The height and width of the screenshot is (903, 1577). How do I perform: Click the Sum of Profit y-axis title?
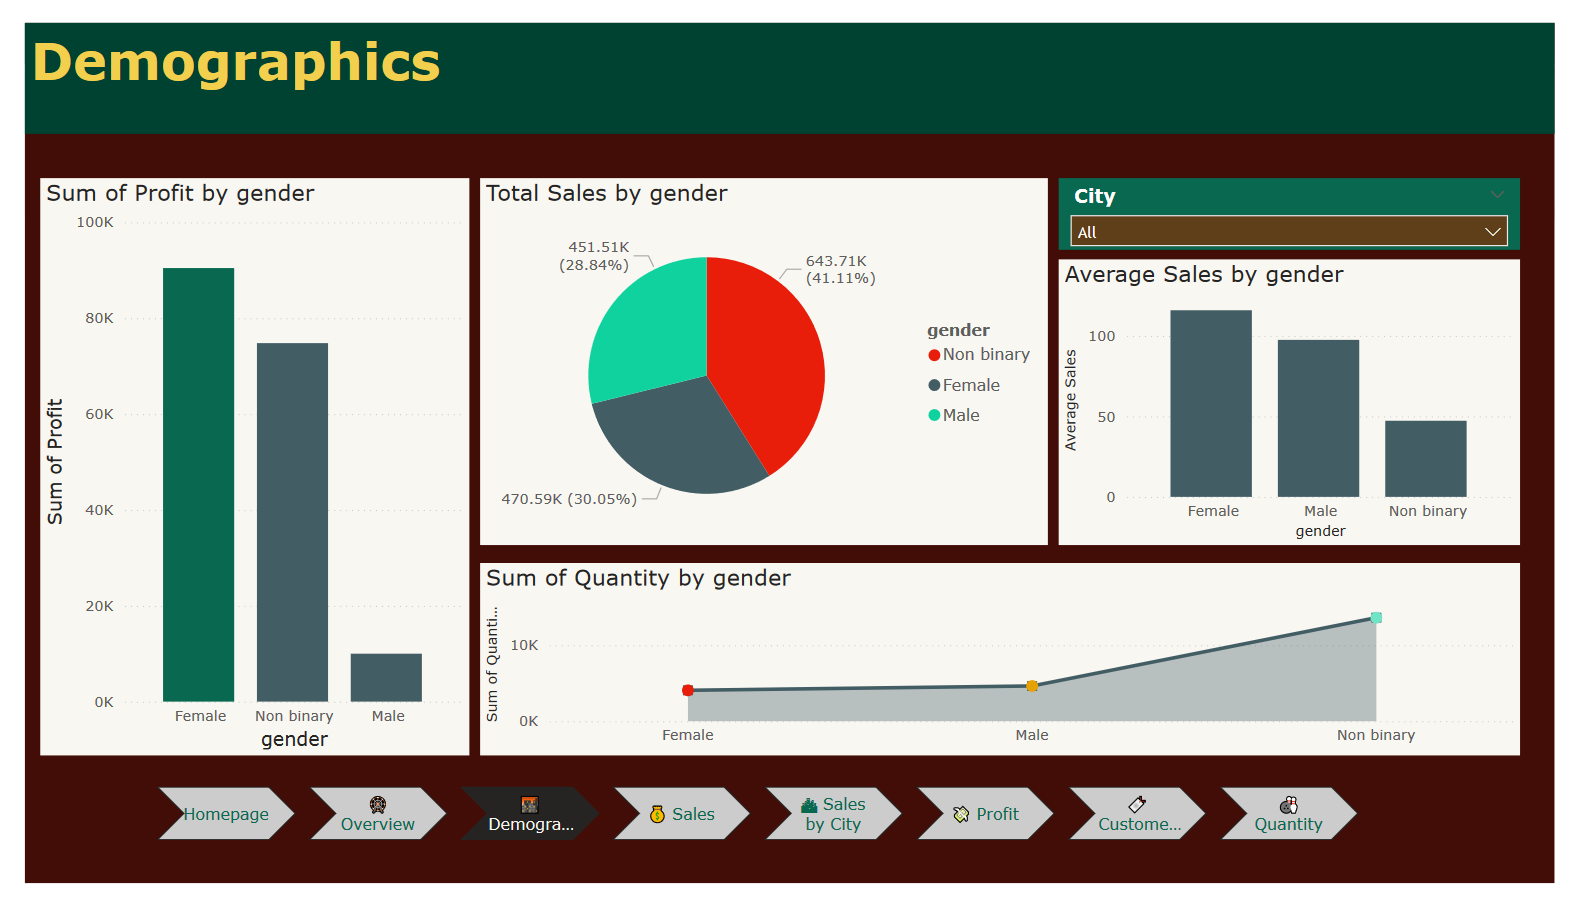55,462
